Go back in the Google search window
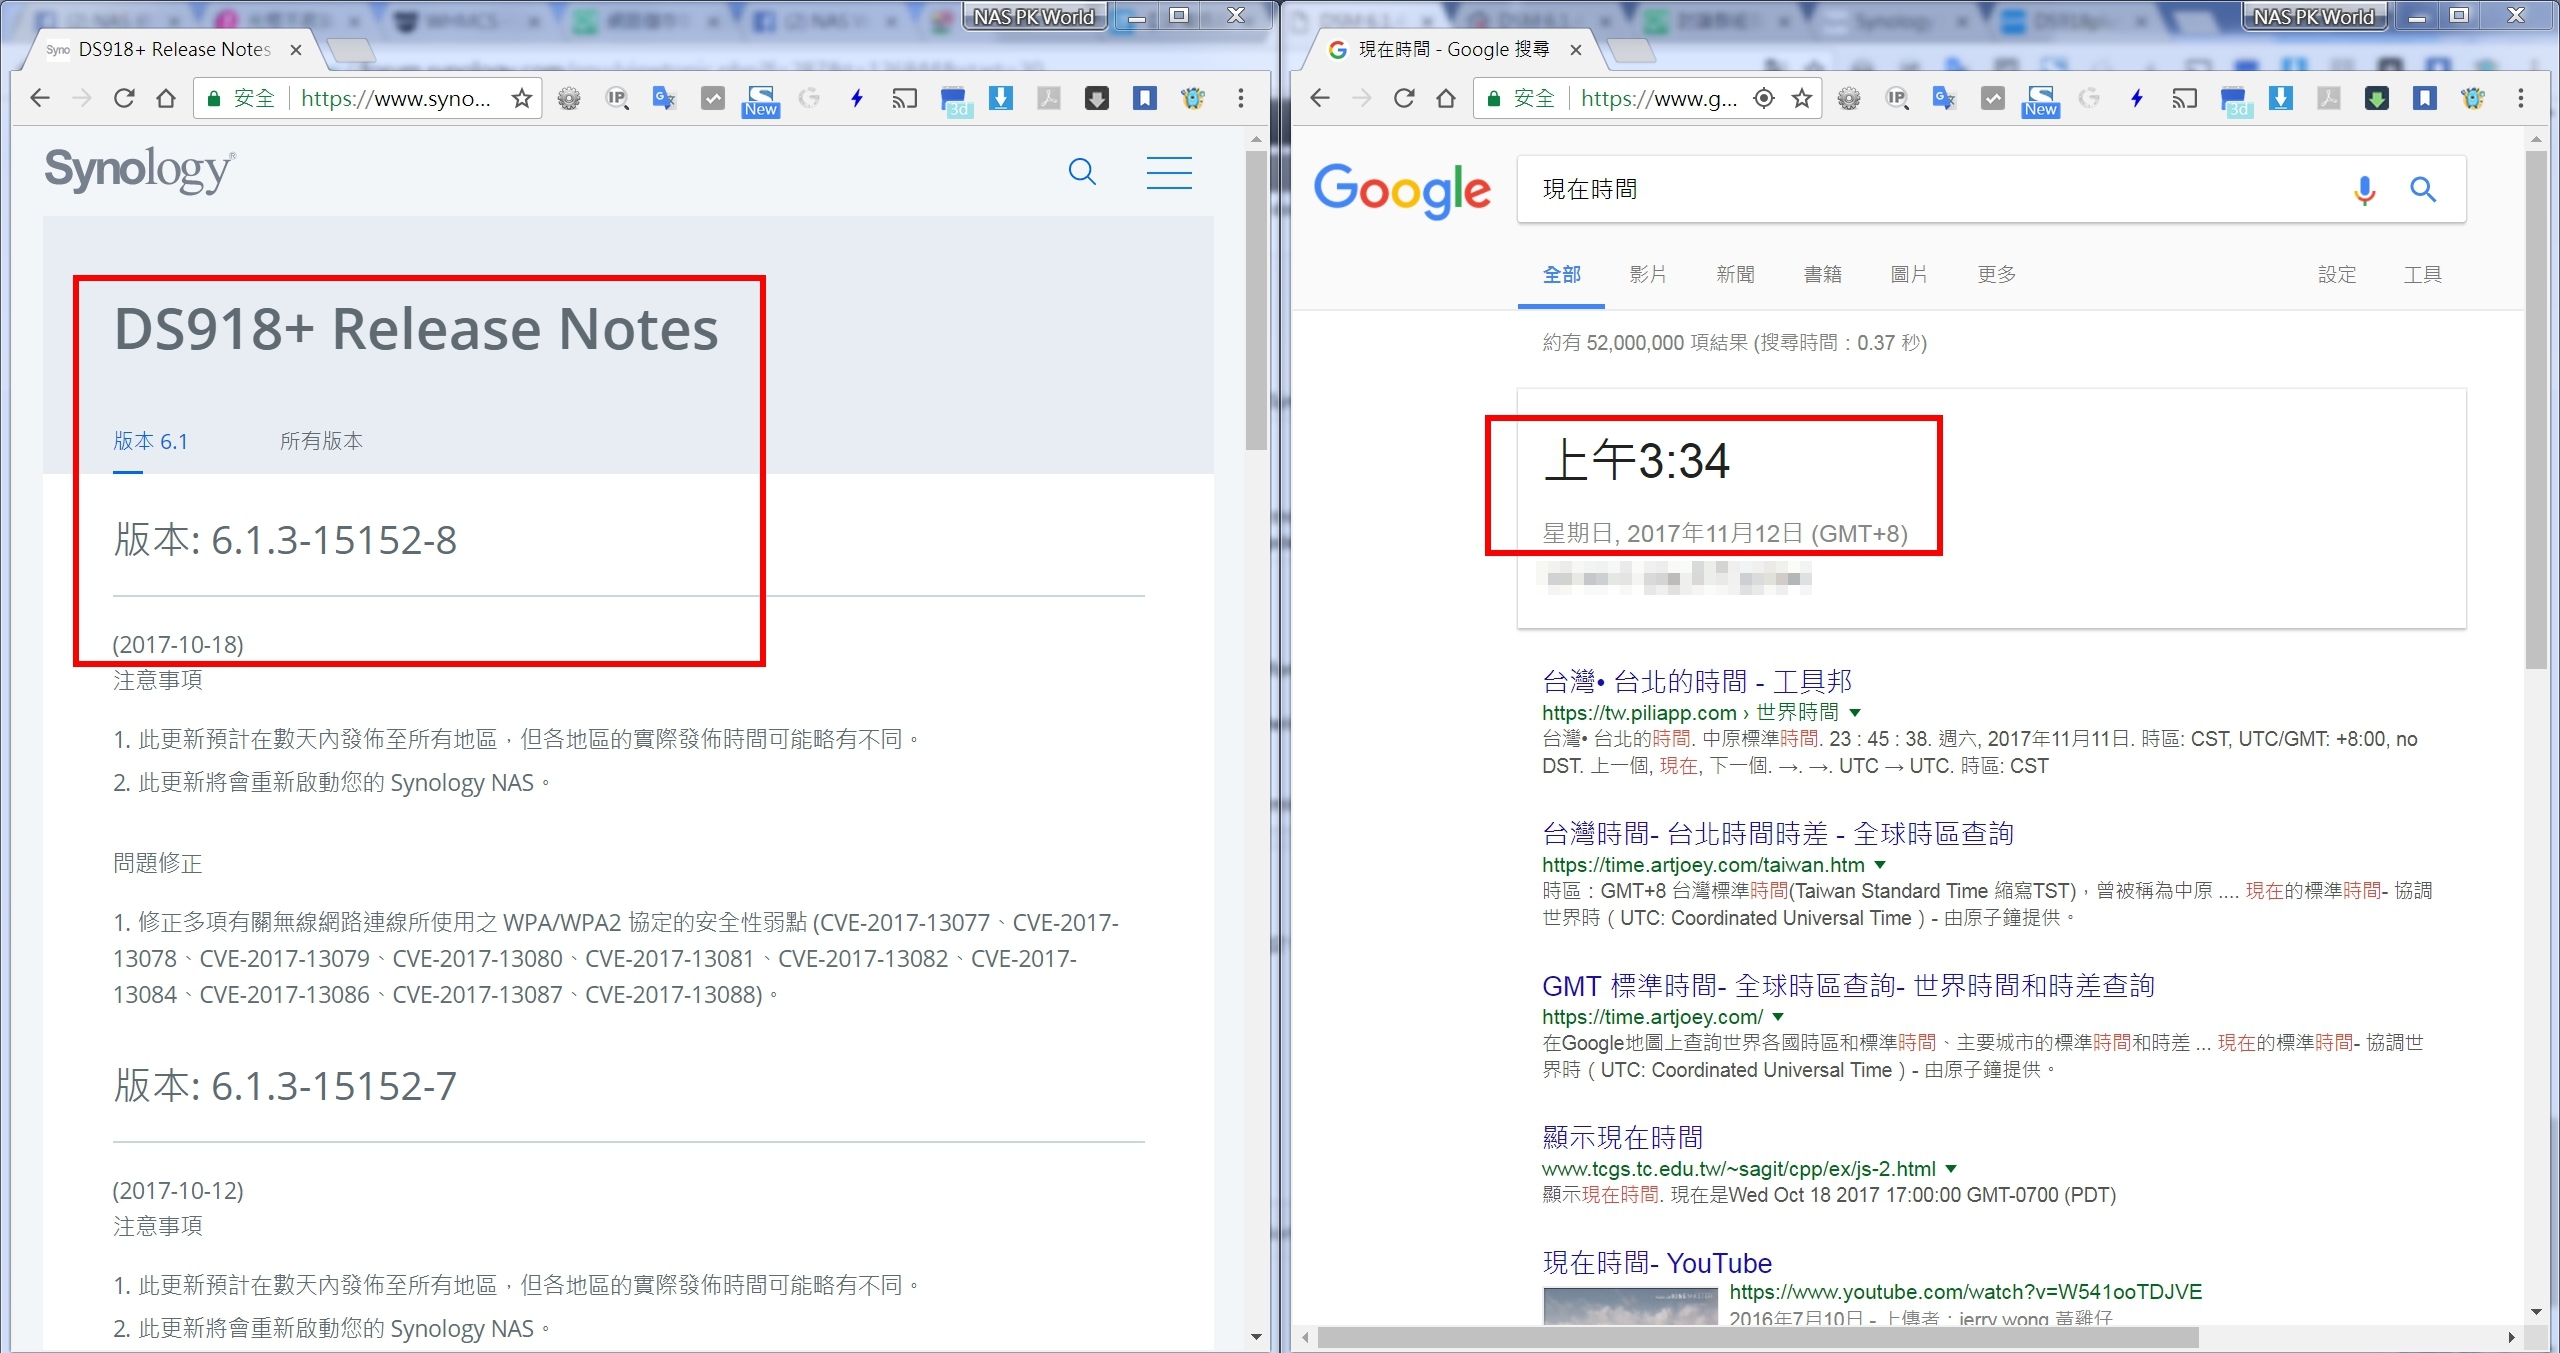 tap(1320, 98)
